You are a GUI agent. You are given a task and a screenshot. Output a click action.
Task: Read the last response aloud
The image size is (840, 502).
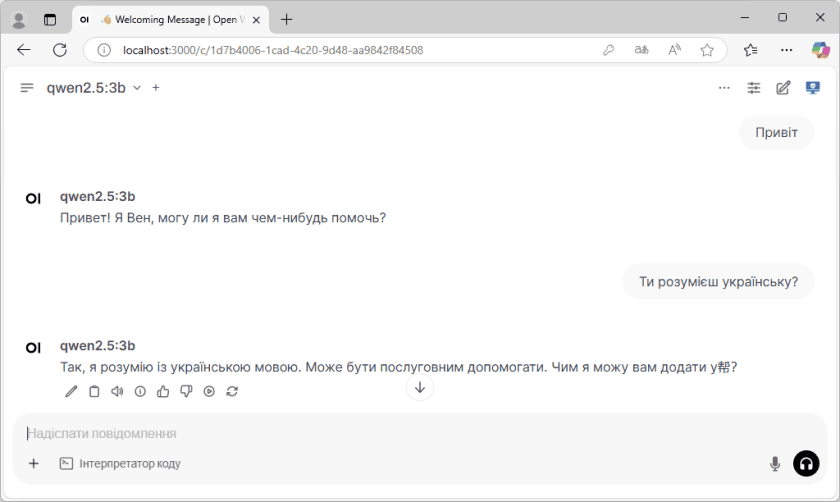(117, 391)
